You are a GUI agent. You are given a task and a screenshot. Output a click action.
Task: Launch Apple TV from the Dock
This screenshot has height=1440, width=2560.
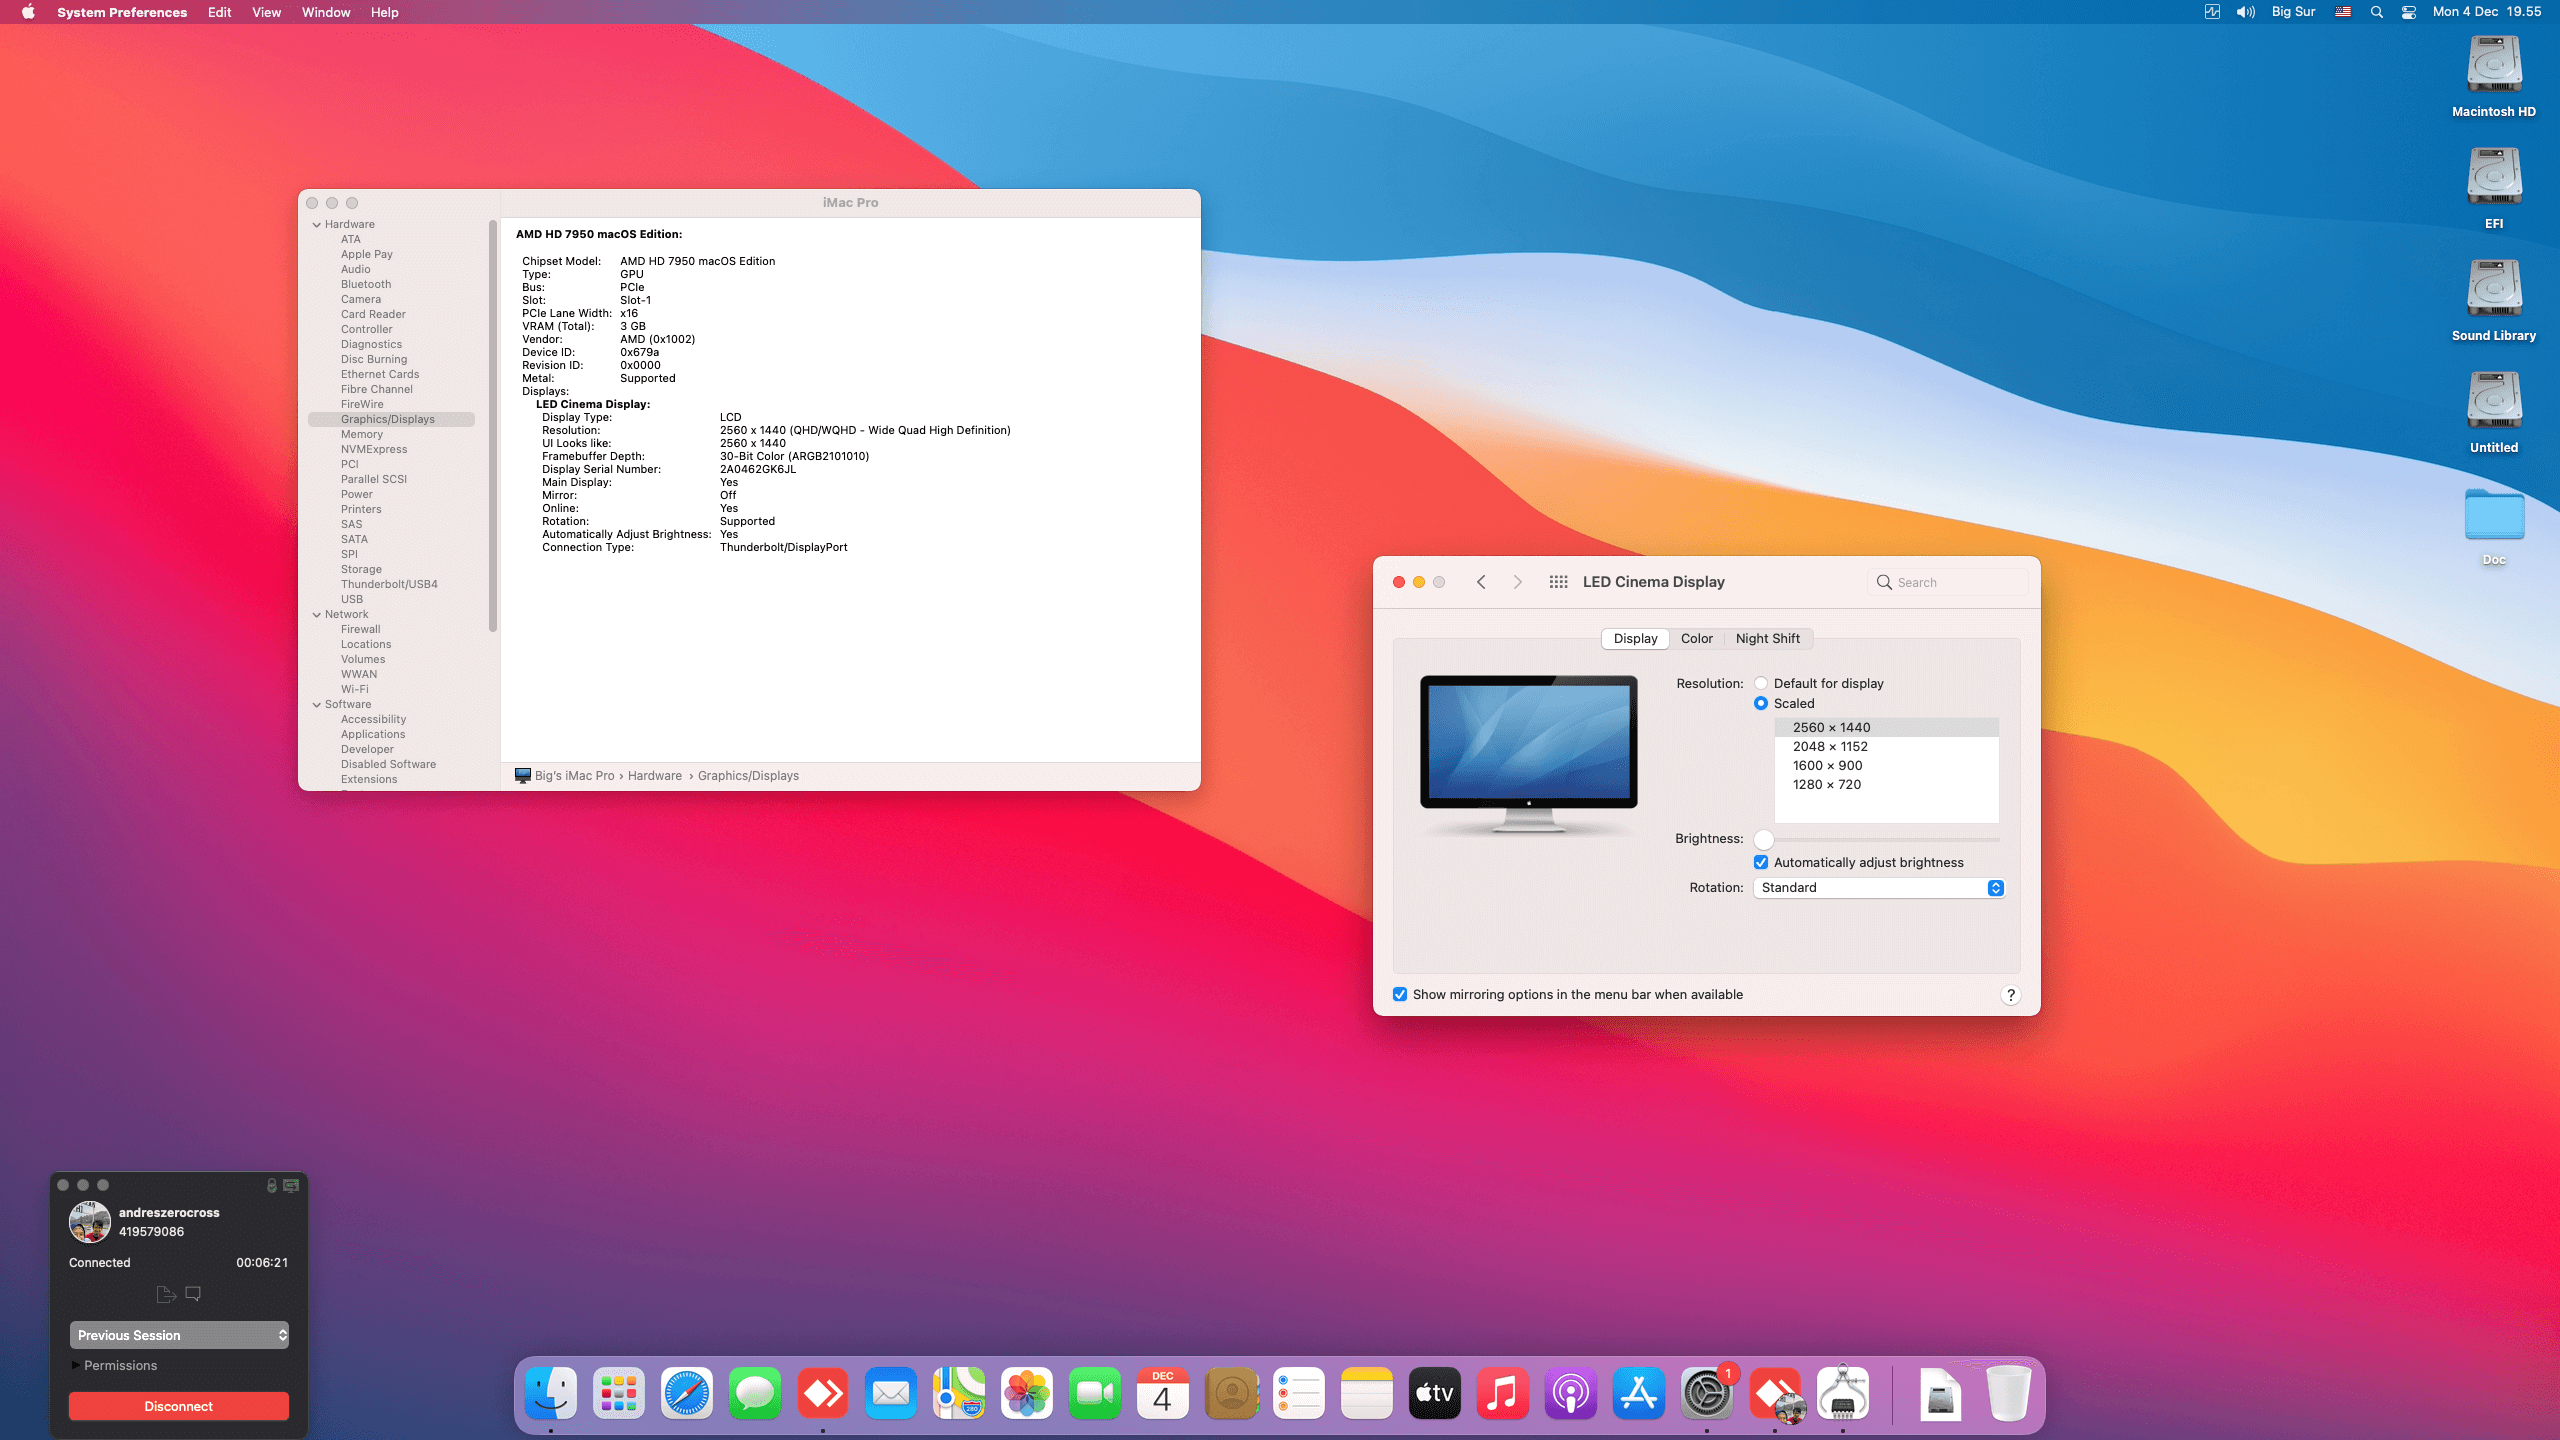[1435, 1393]
